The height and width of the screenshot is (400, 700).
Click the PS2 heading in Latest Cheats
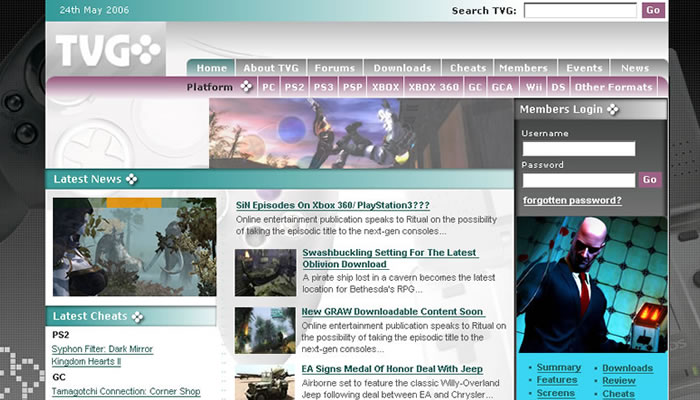point(61,335)
